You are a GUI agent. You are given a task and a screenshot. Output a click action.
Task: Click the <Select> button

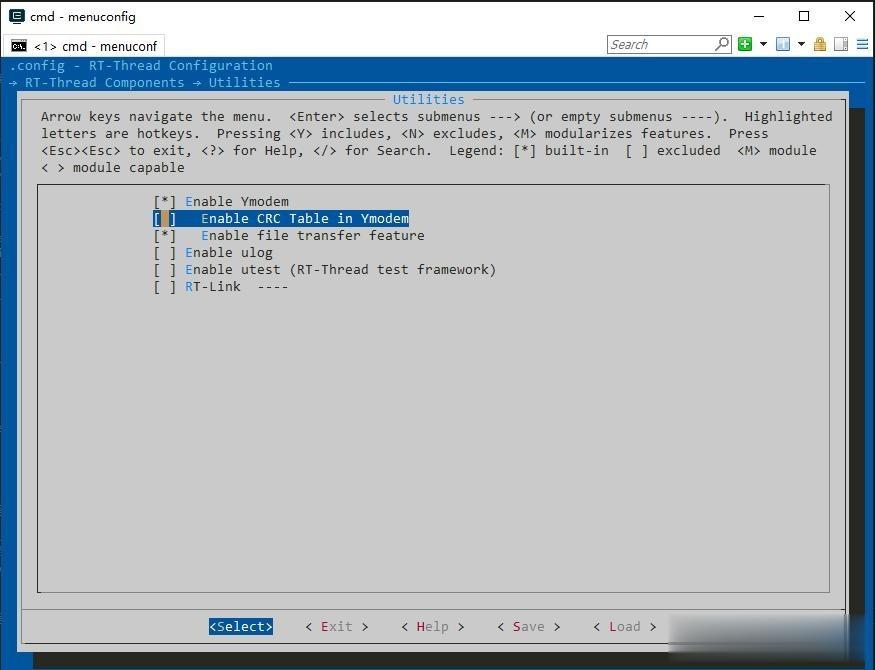(241, 626)
